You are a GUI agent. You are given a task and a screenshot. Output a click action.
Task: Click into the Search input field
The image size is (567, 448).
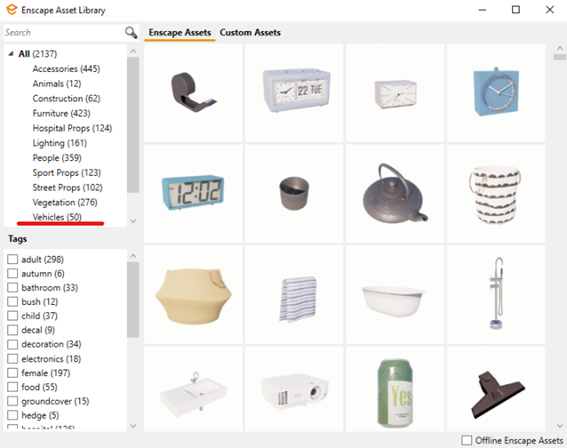[x=64, y=33]
